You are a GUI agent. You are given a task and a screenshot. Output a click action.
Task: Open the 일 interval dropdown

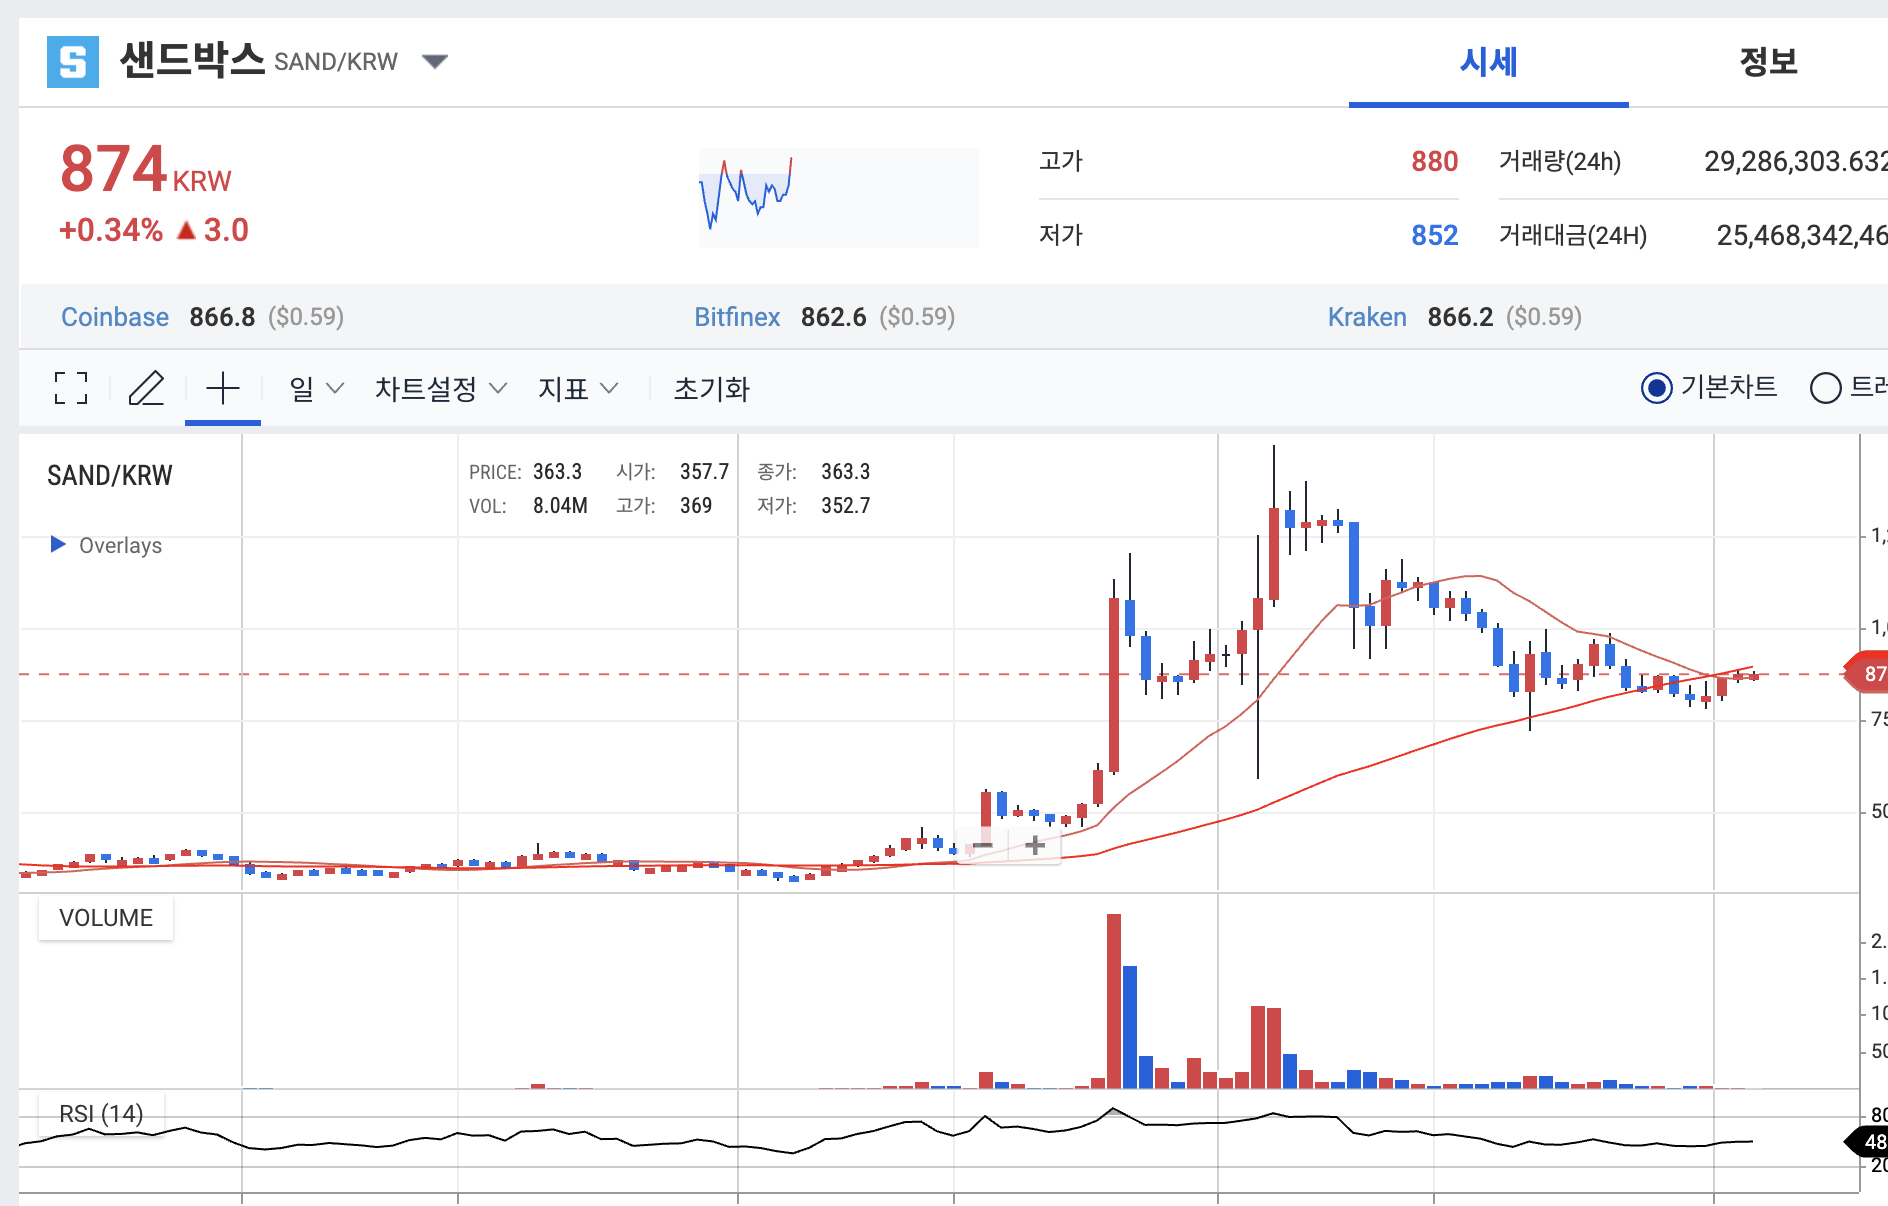(316, 388)
